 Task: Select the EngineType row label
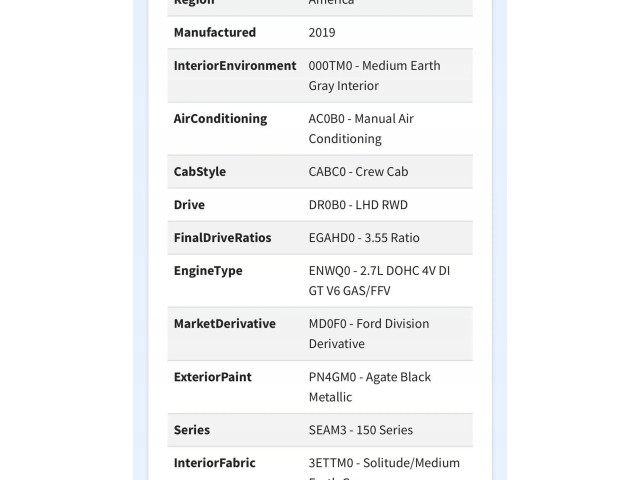pyautogui.click(x=208, y=271)
